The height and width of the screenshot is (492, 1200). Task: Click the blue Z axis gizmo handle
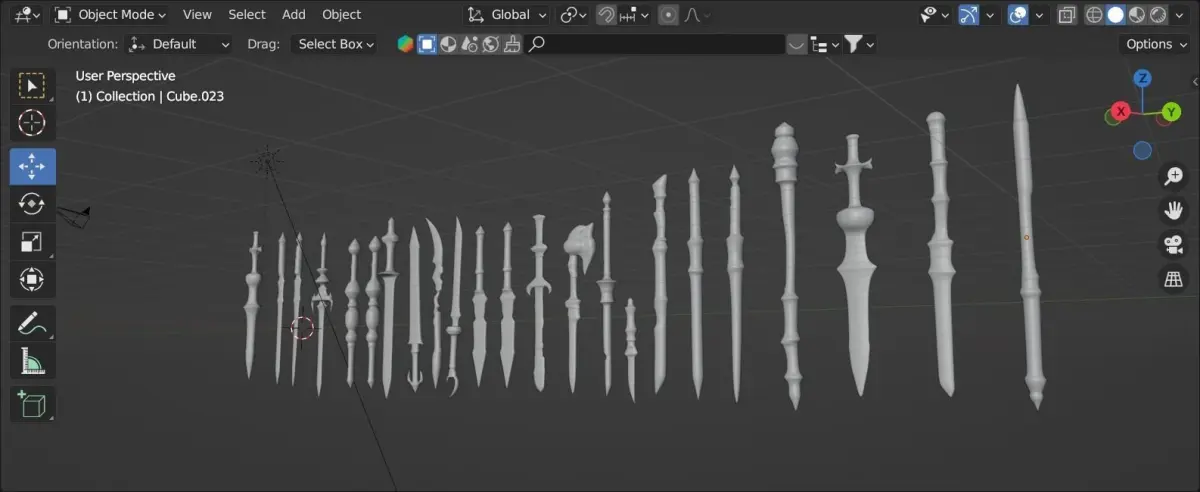[x=1142, y=78]
